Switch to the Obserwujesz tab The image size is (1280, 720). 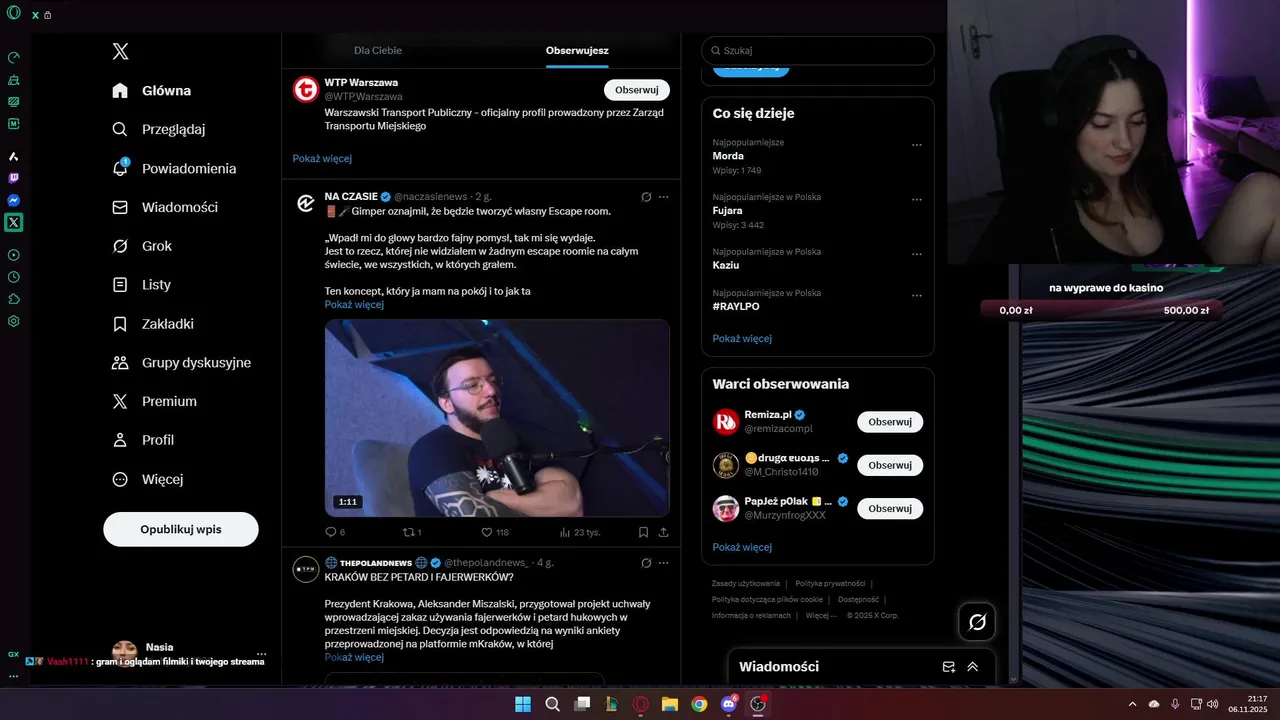click(577, 50)
